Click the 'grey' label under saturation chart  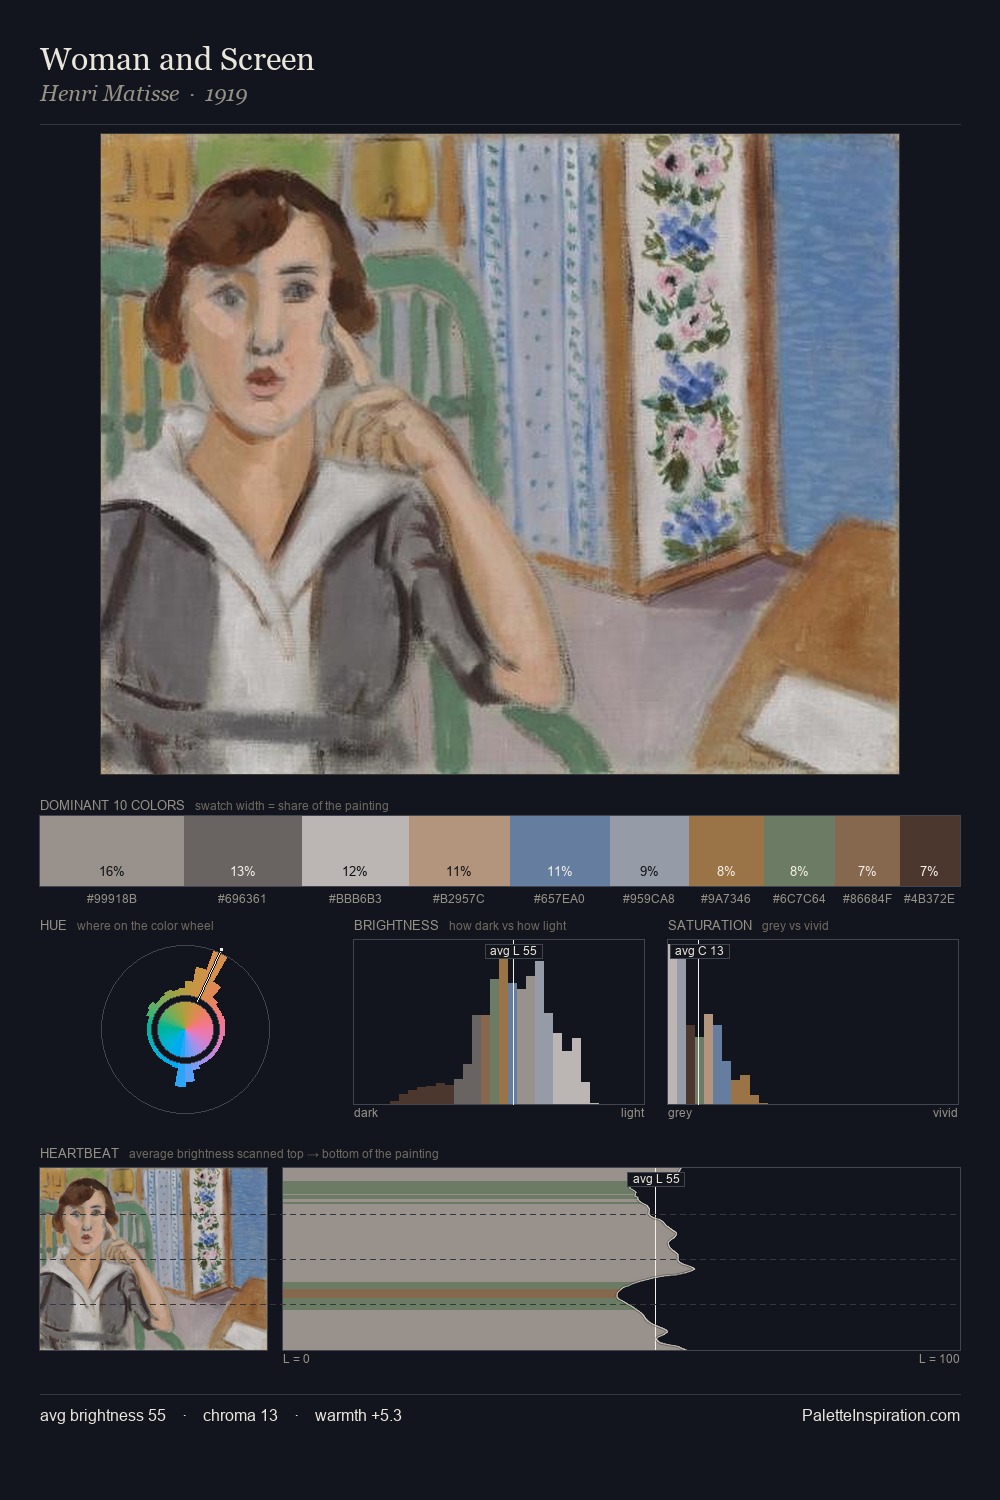[x=680, y=1113]
